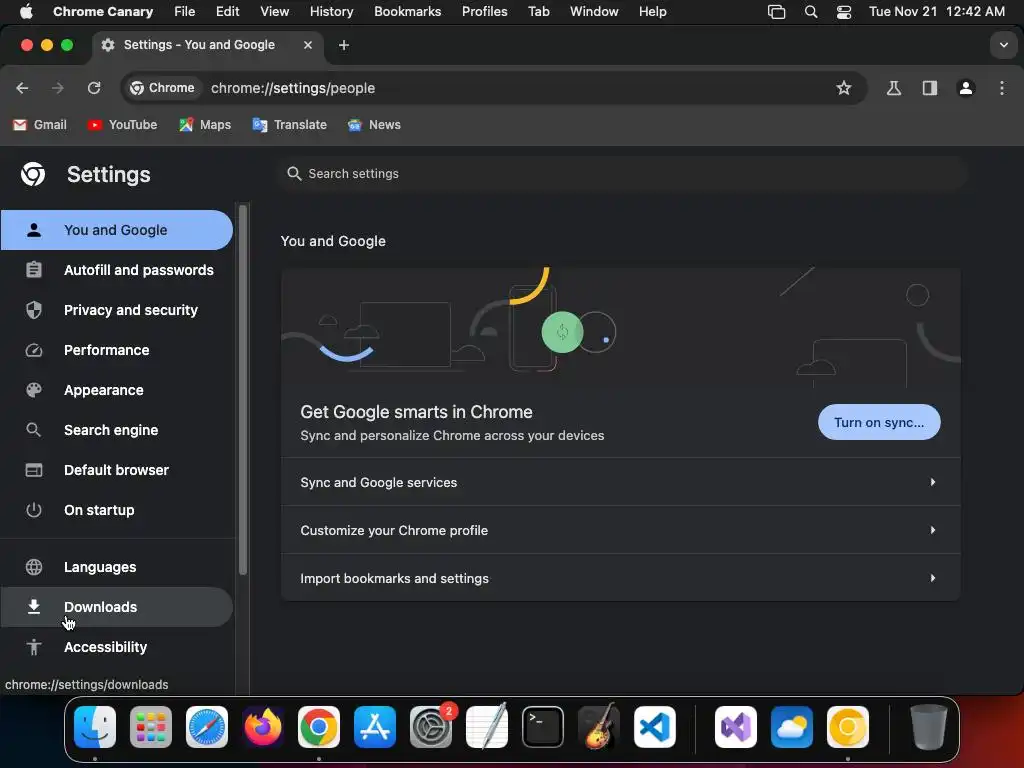Open On startup settings
Image resolution: width=1024 pixels, height=768 pixels.
[116, 510]
